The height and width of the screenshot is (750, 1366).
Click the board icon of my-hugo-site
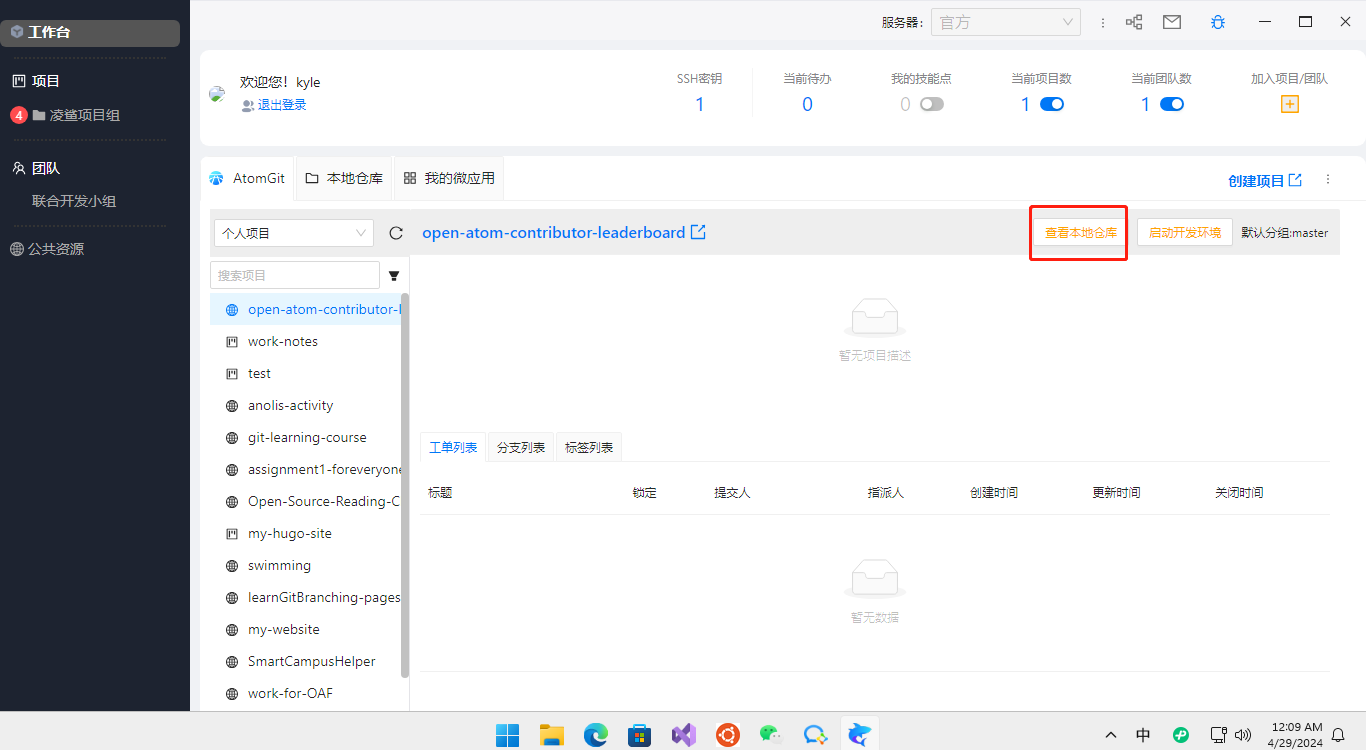pos(232,534)
